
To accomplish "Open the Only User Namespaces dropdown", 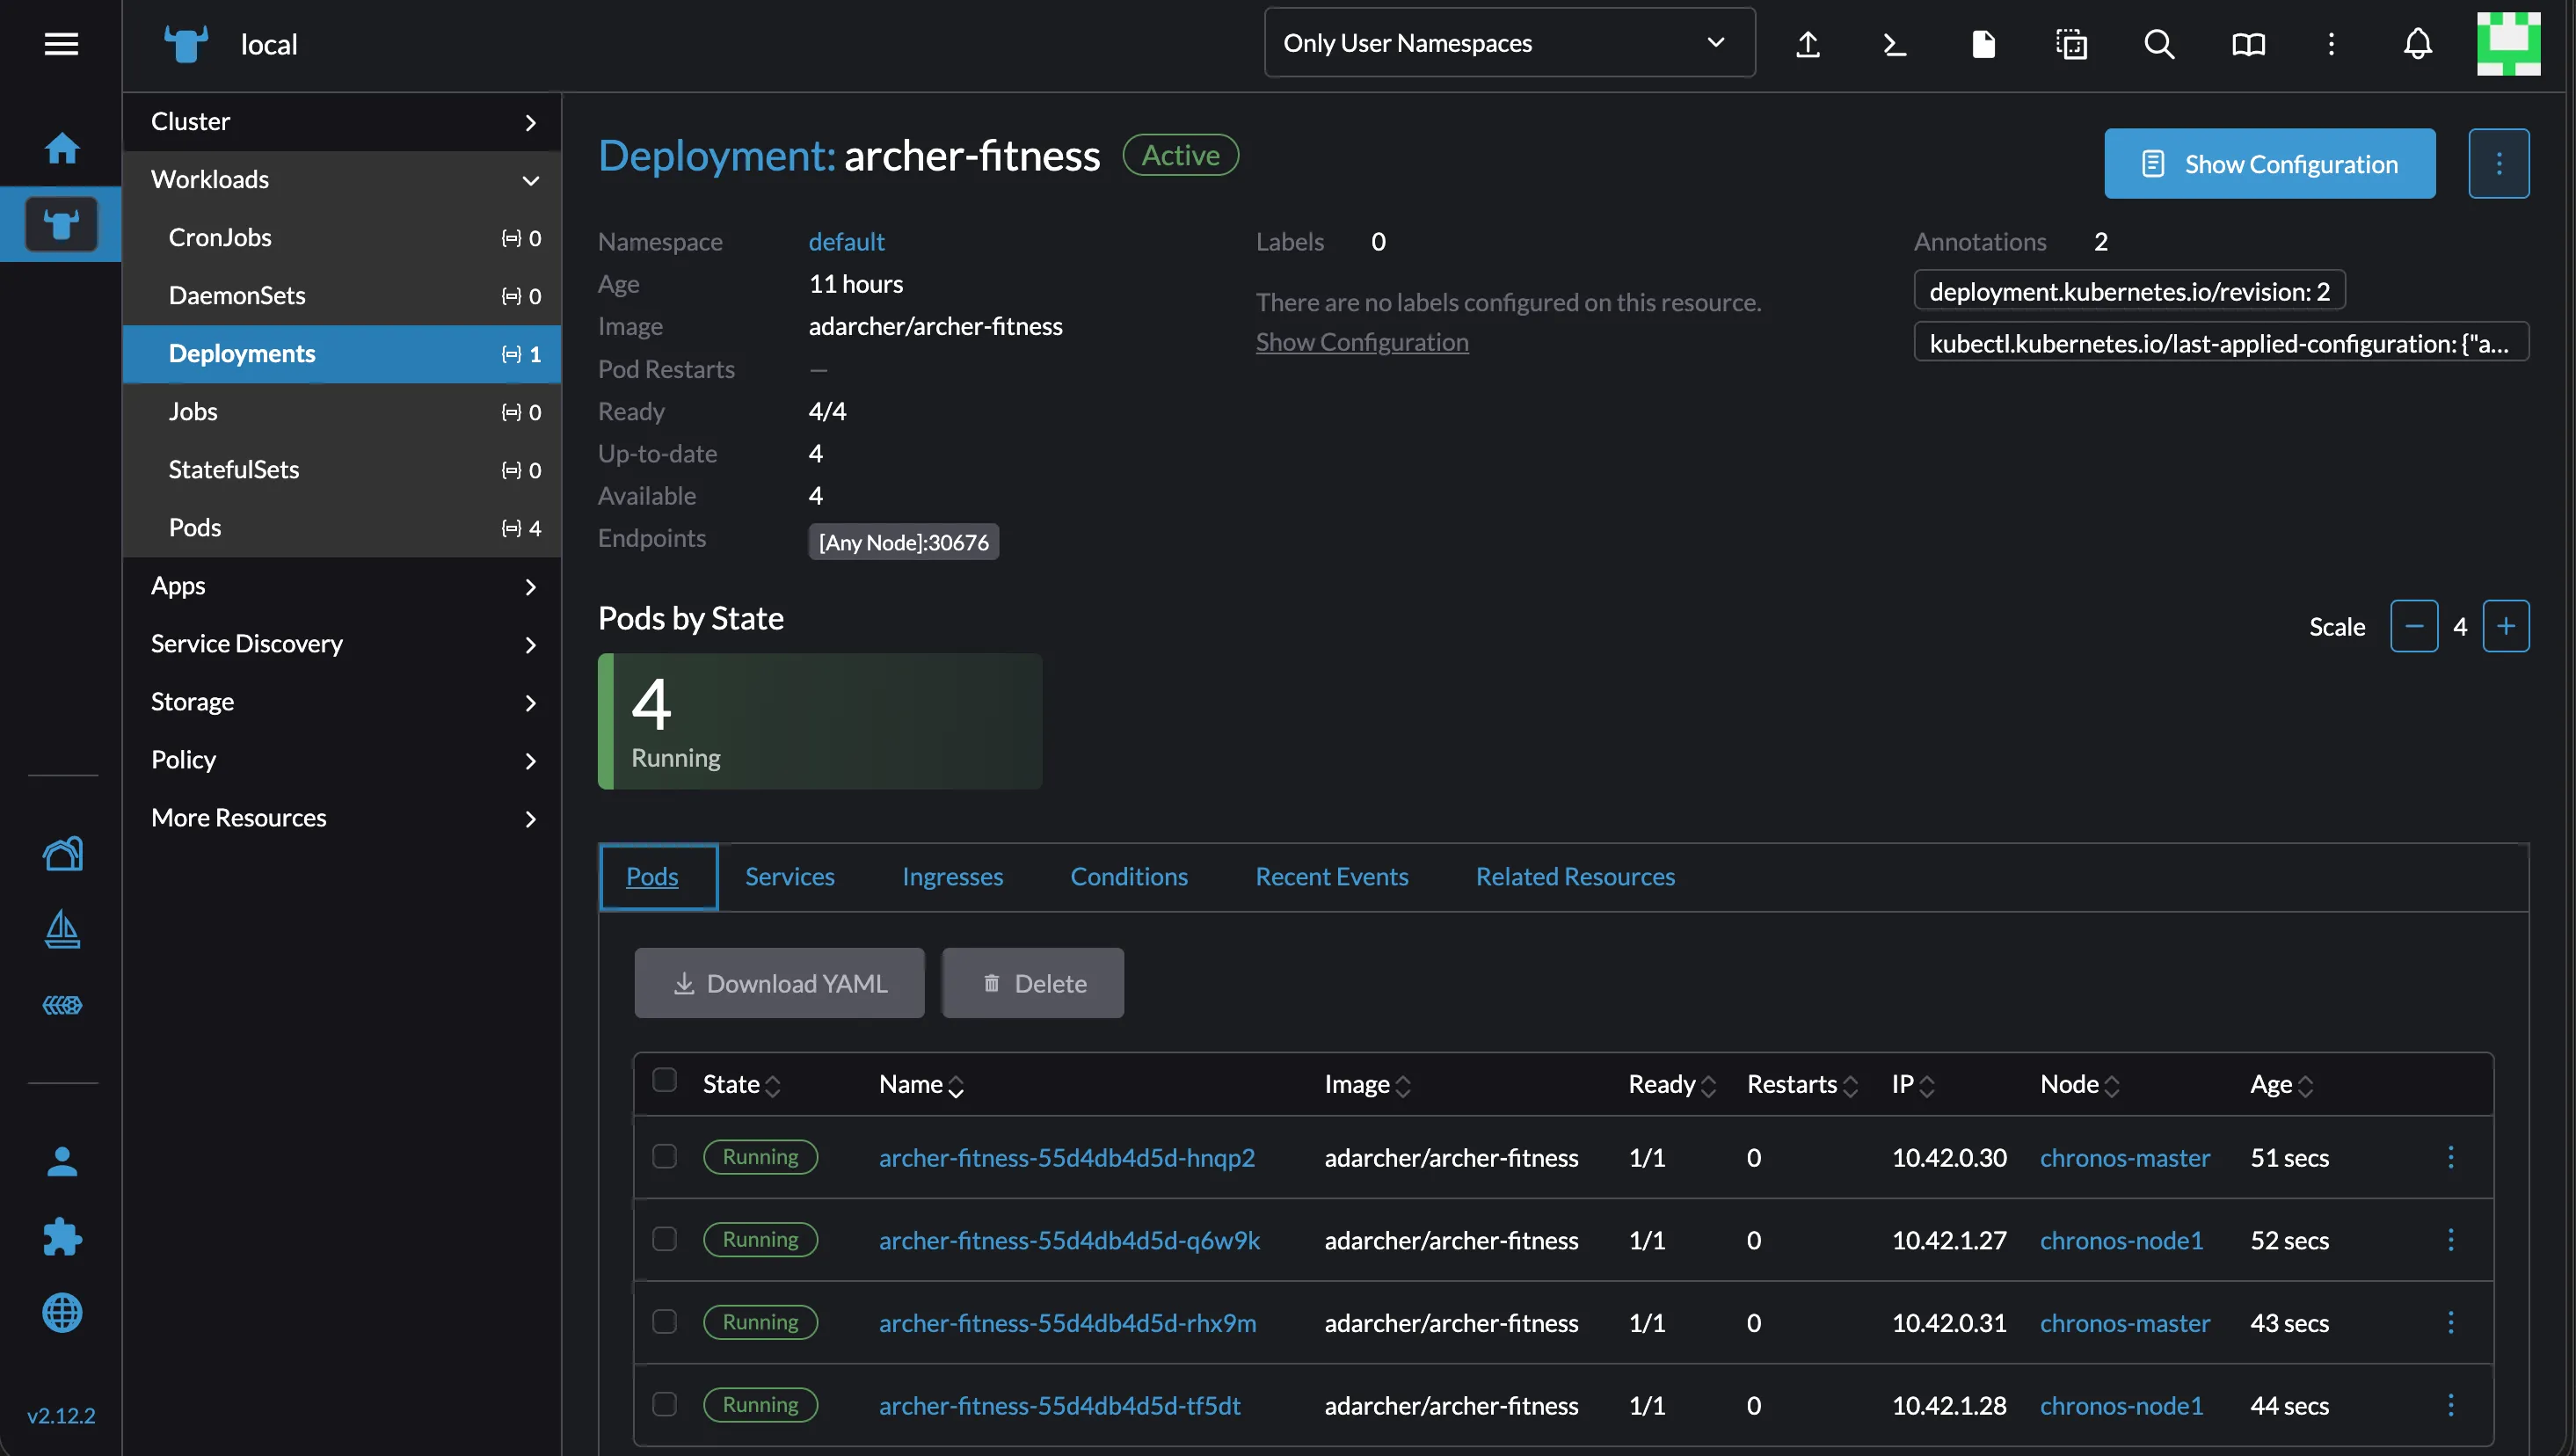I will tap(1509, 43).
